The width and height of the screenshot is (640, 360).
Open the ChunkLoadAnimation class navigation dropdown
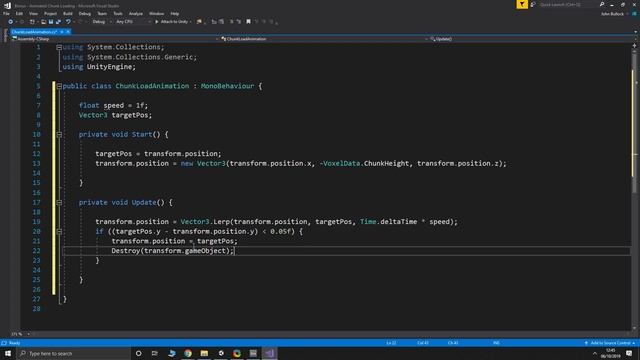click(x=324, y=39)
